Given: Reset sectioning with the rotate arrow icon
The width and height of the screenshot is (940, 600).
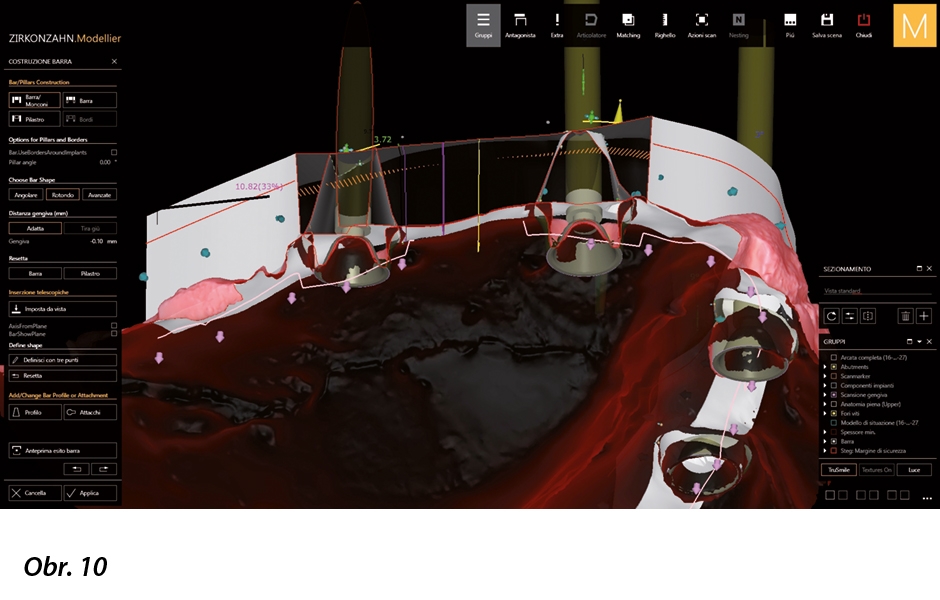Looking at the screenshot, I should [830, 316].
